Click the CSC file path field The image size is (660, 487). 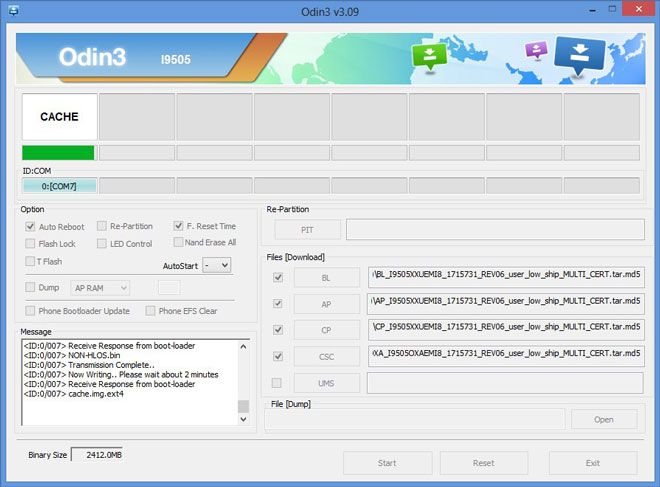506,357
